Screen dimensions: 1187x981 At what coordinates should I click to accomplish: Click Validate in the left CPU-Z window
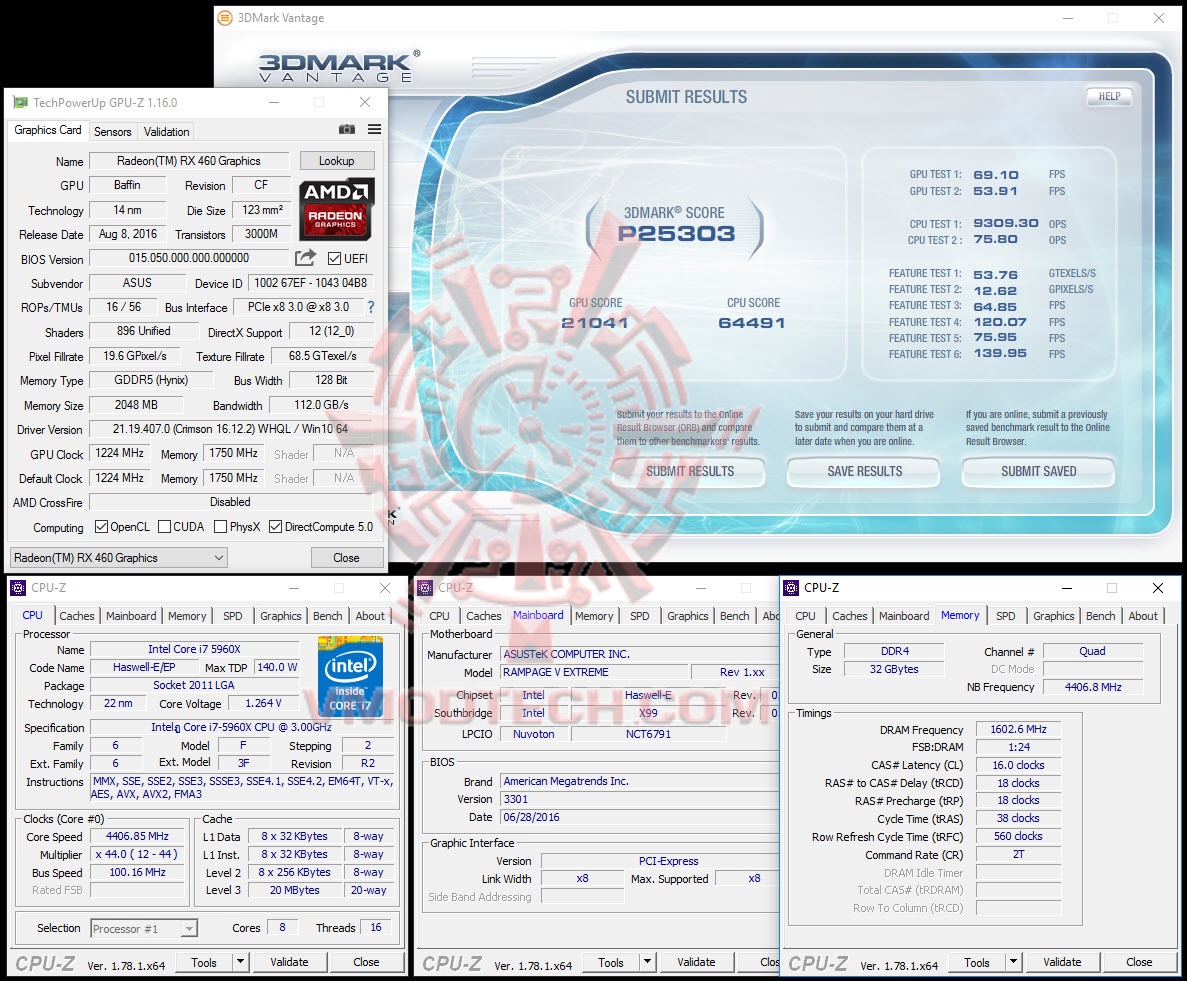289,962
